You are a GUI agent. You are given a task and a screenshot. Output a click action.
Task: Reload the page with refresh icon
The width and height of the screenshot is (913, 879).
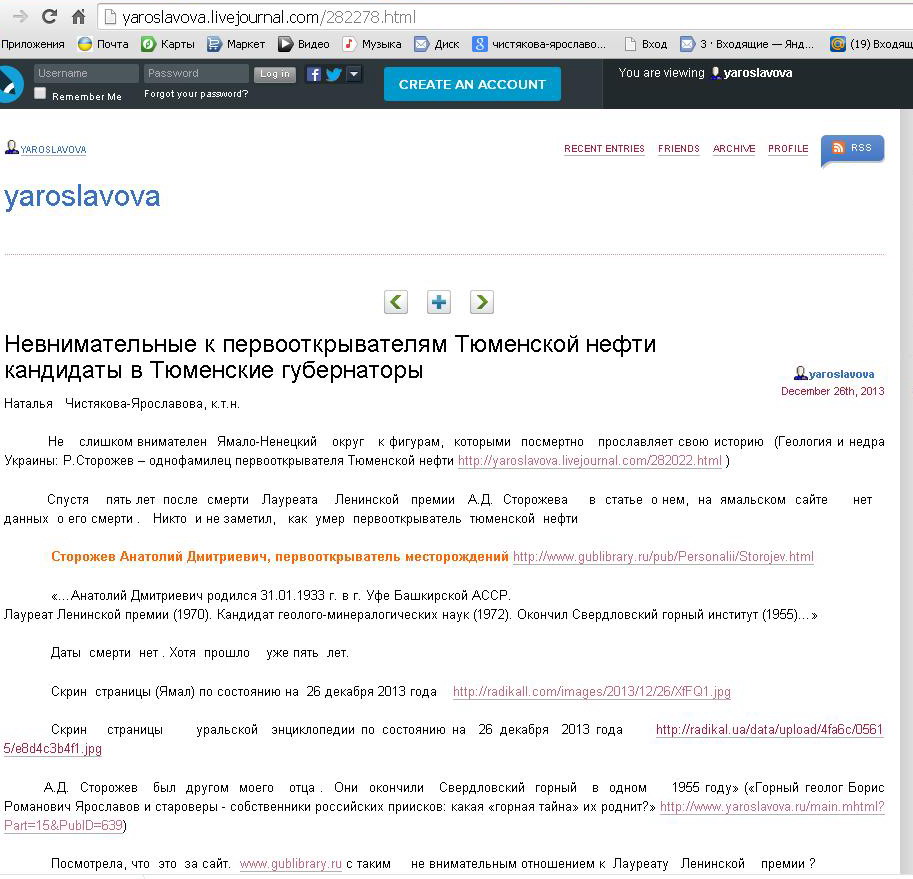click(x=49, y=16)
